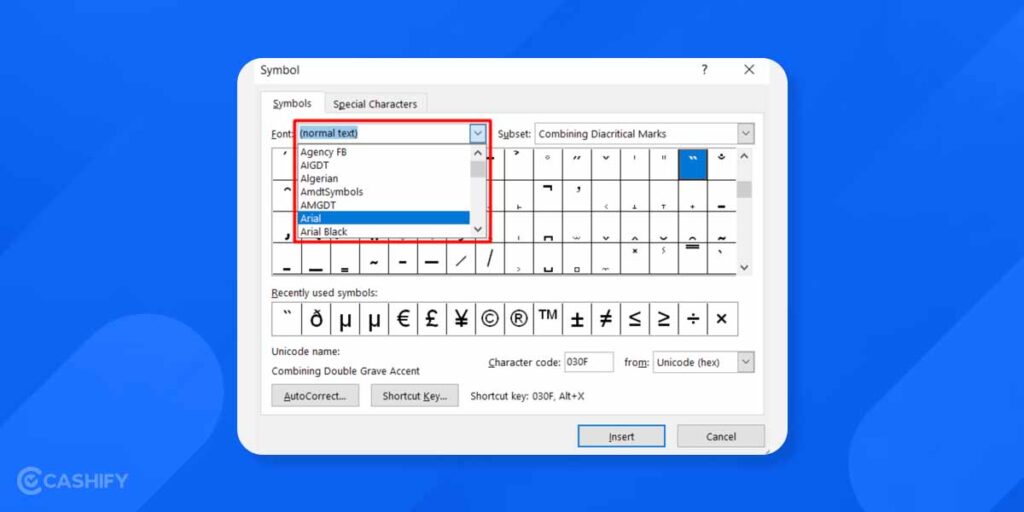Pick the Registered trademark symbol
The image size is (1024, 512).
(x=519, y=319)
